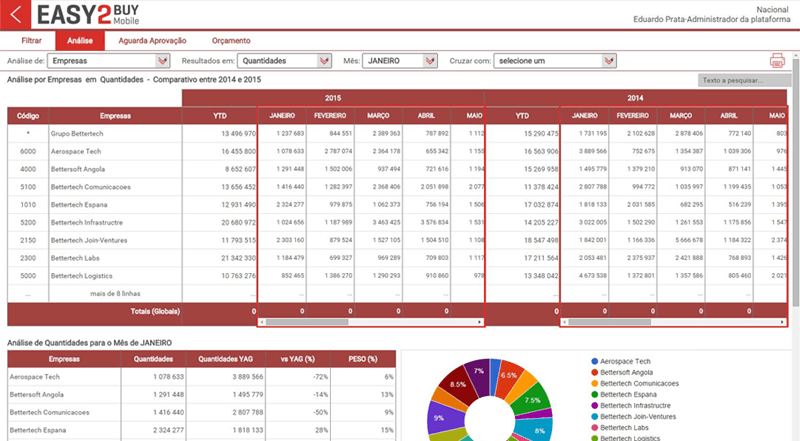Click the 2014 year group header
This screenshot has width=800, height=441.
pos(636,98)
